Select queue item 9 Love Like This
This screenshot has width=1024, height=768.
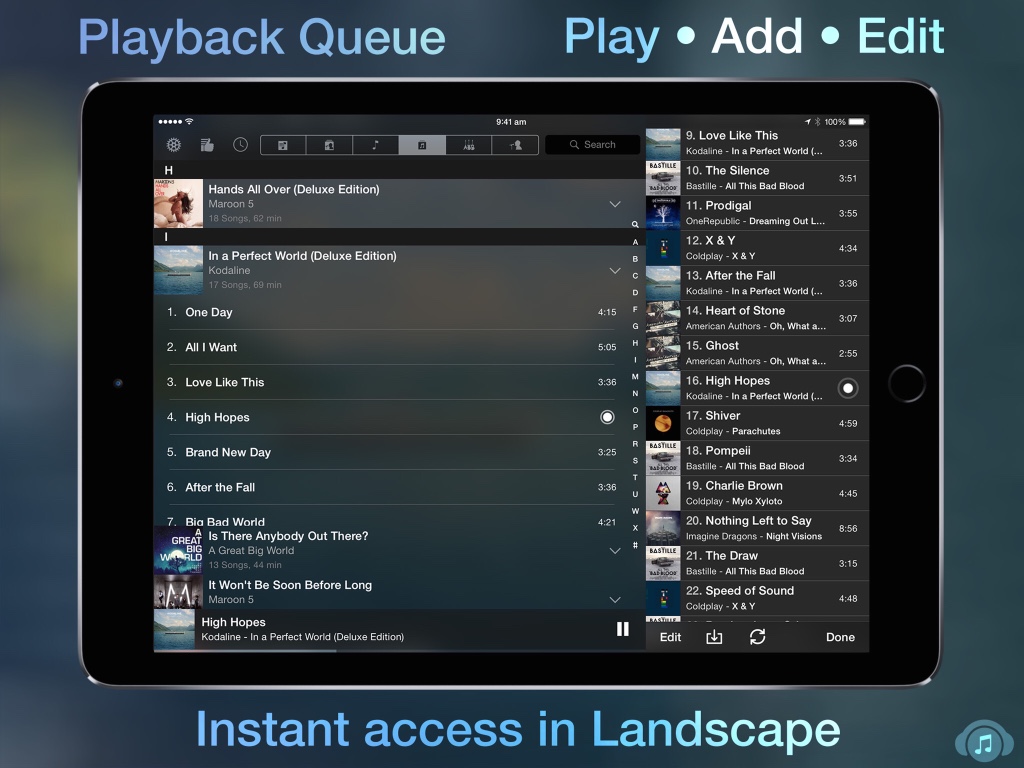tap(758, 143)
